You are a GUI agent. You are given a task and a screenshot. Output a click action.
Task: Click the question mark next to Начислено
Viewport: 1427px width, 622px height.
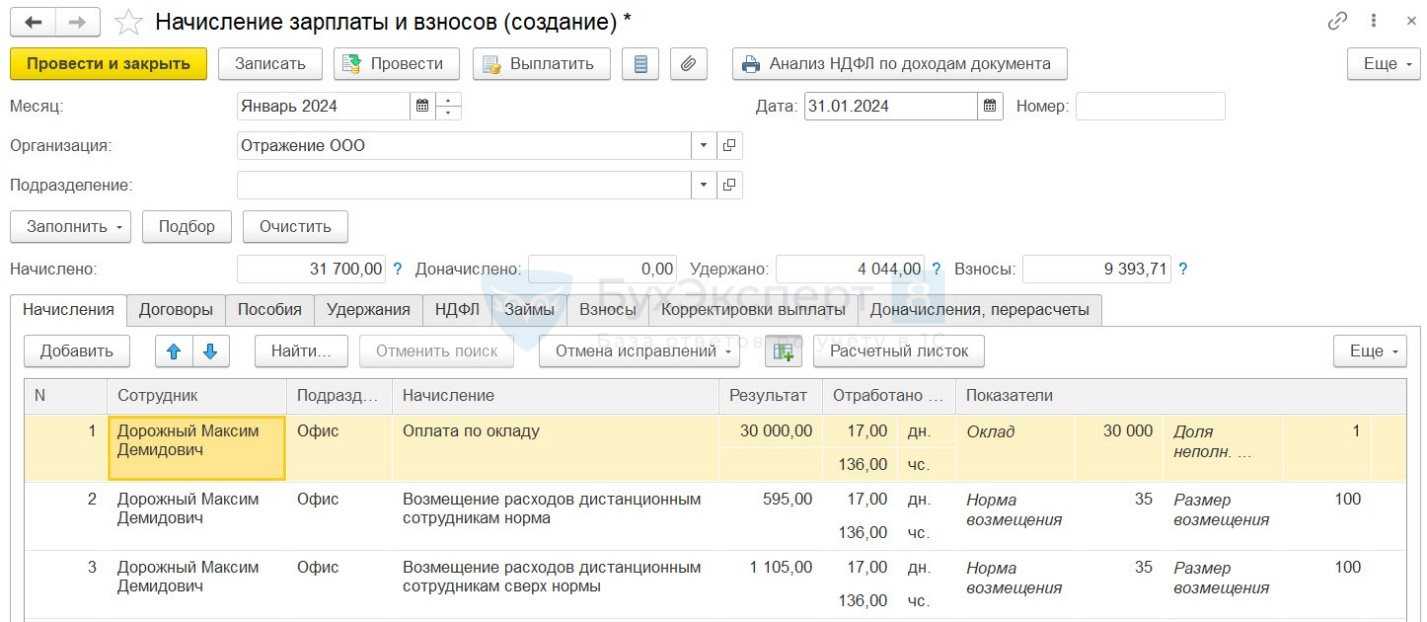pyautogui.click(x=397, y=269)
